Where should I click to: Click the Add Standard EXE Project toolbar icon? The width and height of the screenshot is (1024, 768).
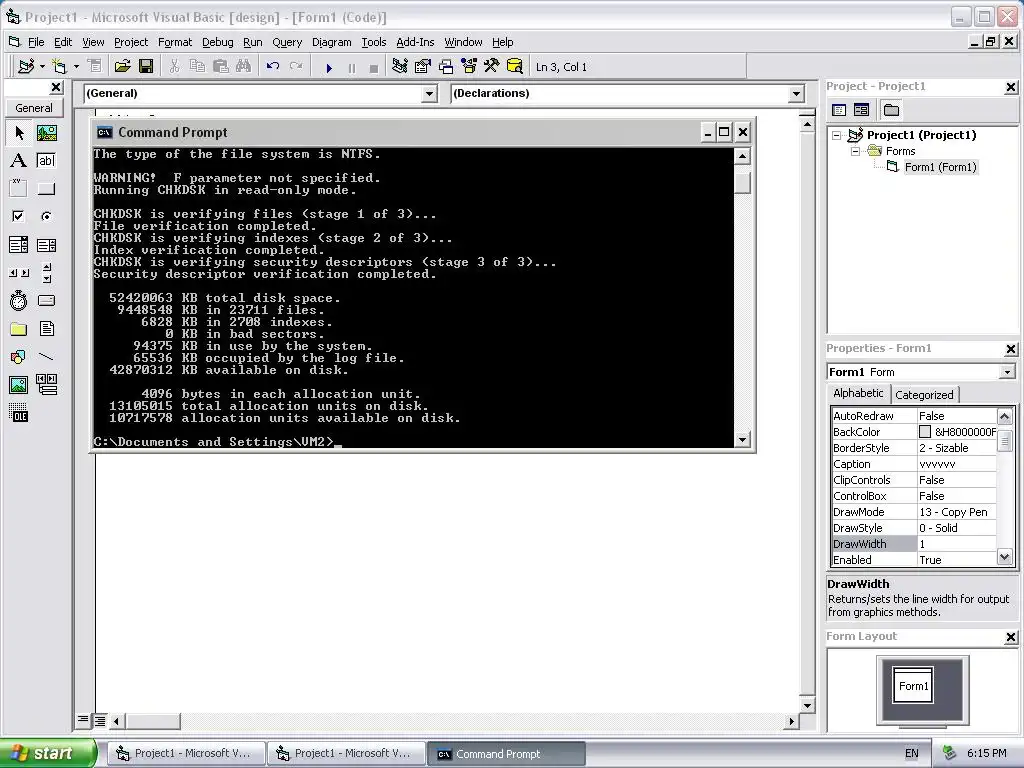coord(26,66)
